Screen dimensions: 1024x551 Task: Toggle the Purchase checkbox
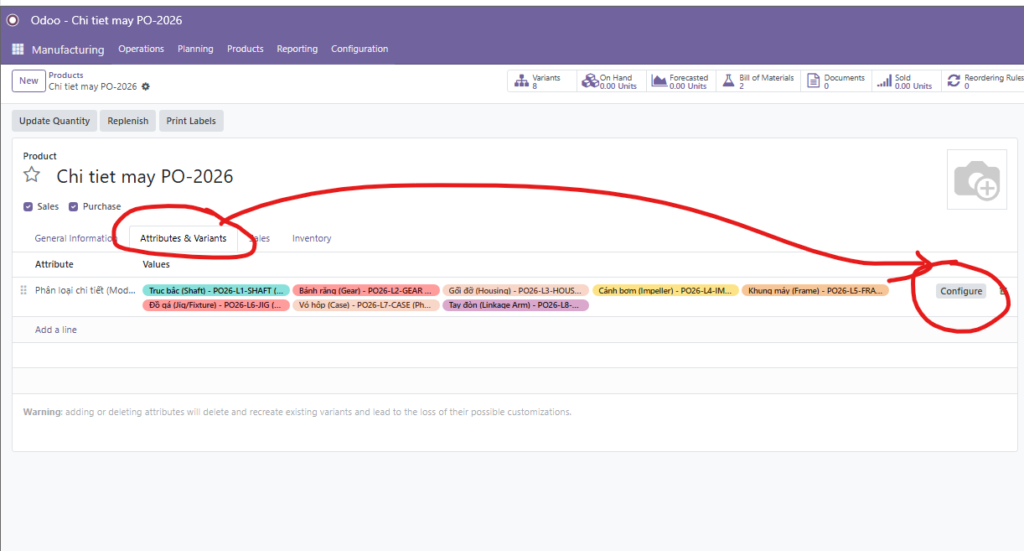74,207
